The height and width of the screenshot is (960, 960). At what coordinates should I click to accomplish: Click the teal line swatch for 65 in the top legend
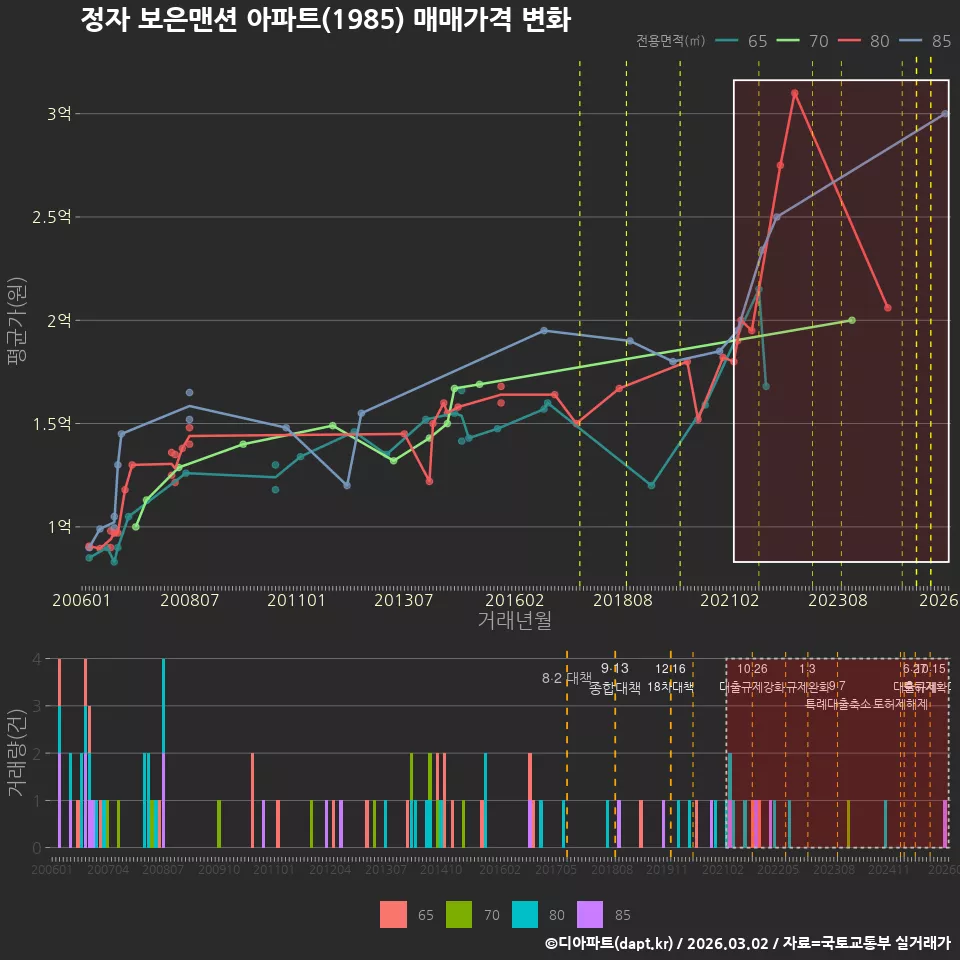coord(727,41)
